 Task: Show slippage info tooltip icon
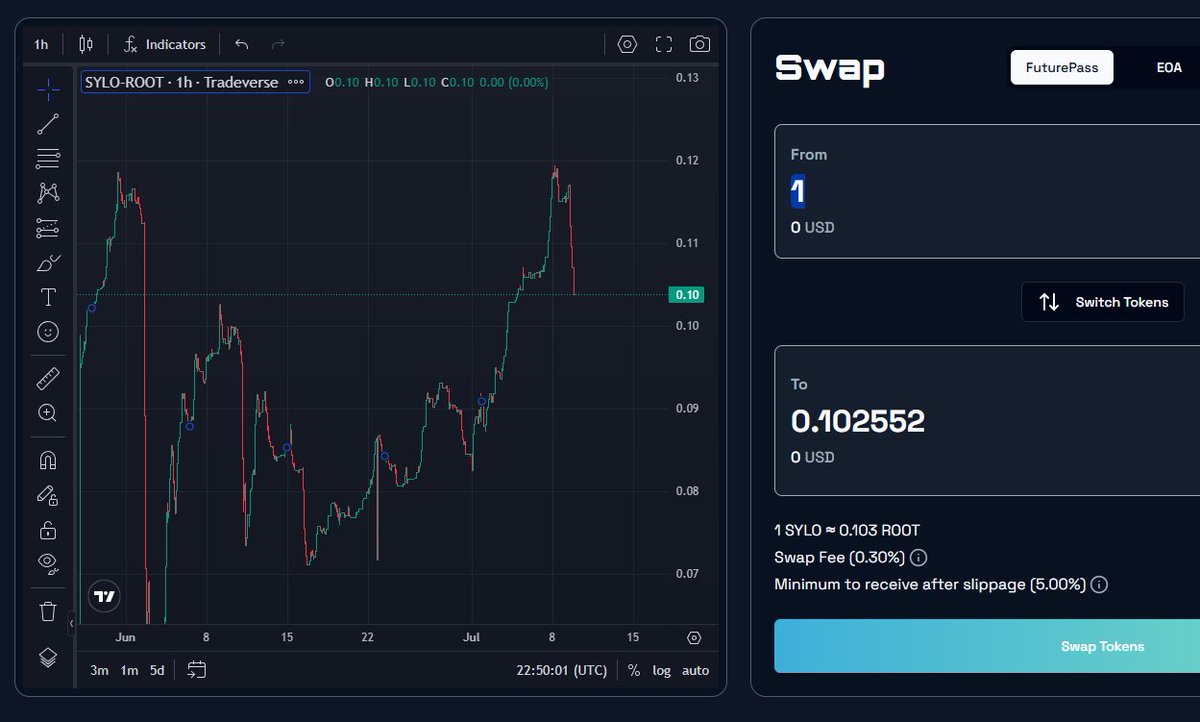(1099, 585)
